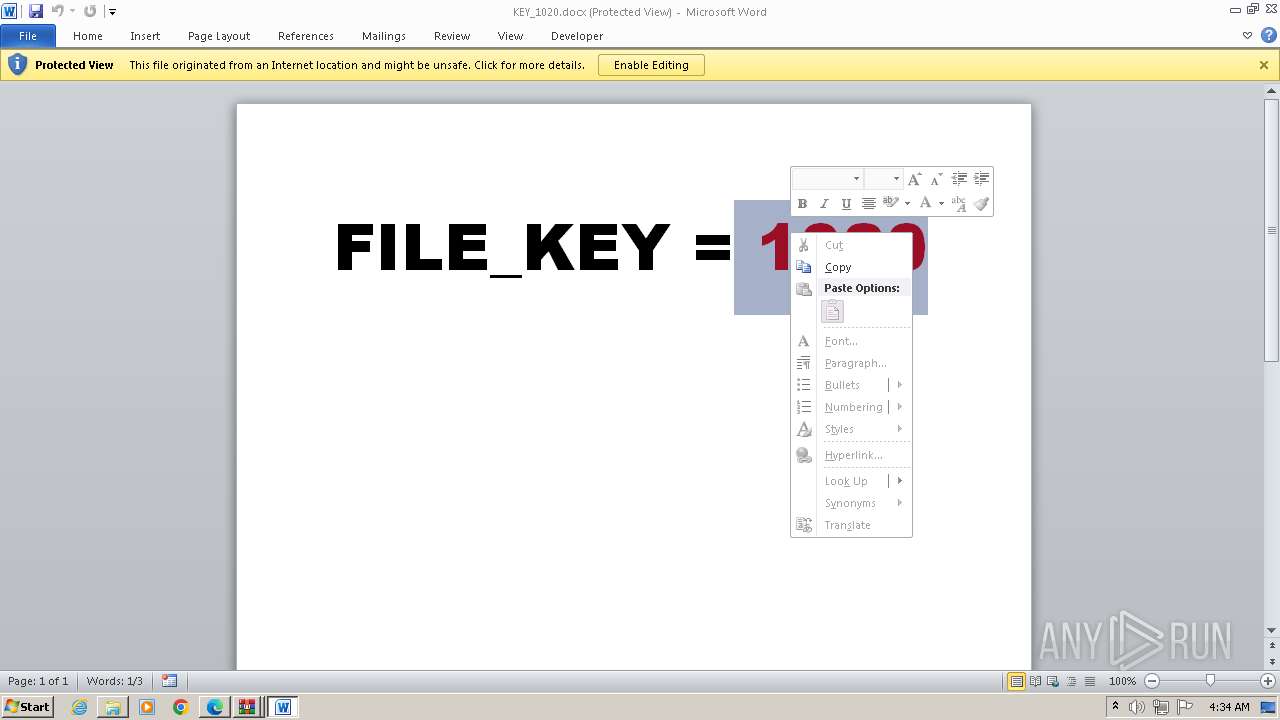Click the Styles abc icon in mini toolbar
The image size is (1280, 720).
tap(959, 203)
